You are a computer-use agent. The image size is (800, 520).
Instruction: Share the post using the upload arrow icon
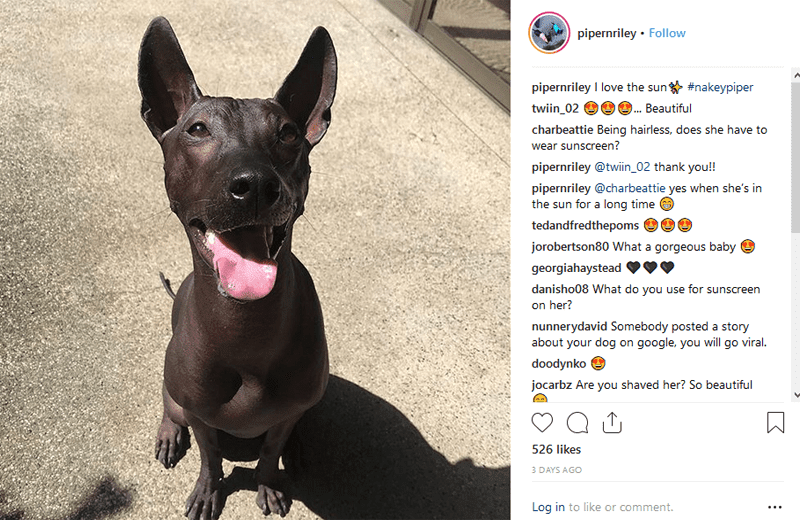pyautogui.click(x=612, y=423)
